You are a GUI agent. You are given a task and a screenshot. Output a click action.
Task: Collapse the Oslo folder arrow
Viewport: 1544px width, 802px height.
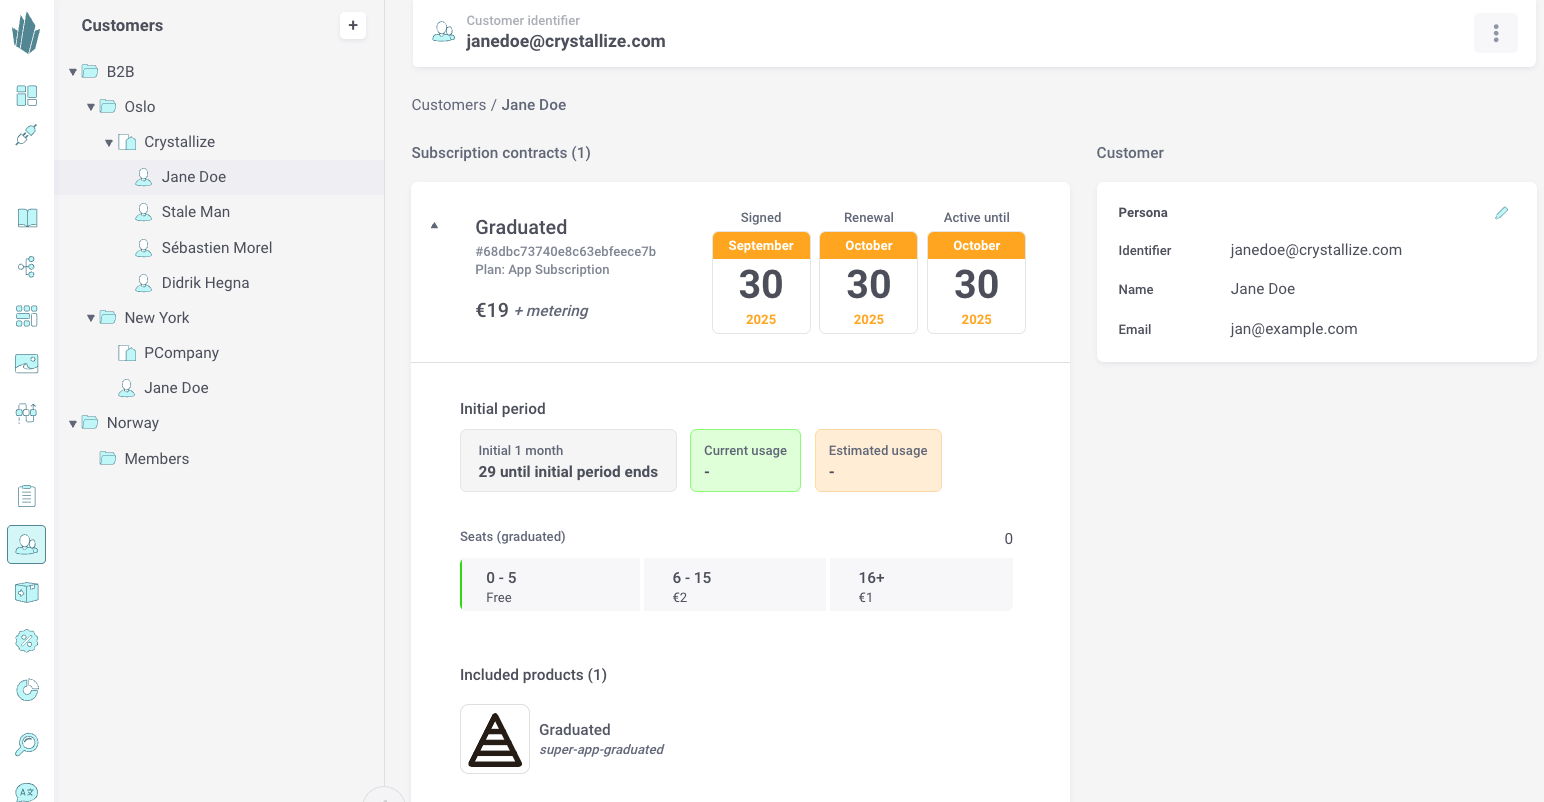[x=91, y=107]
